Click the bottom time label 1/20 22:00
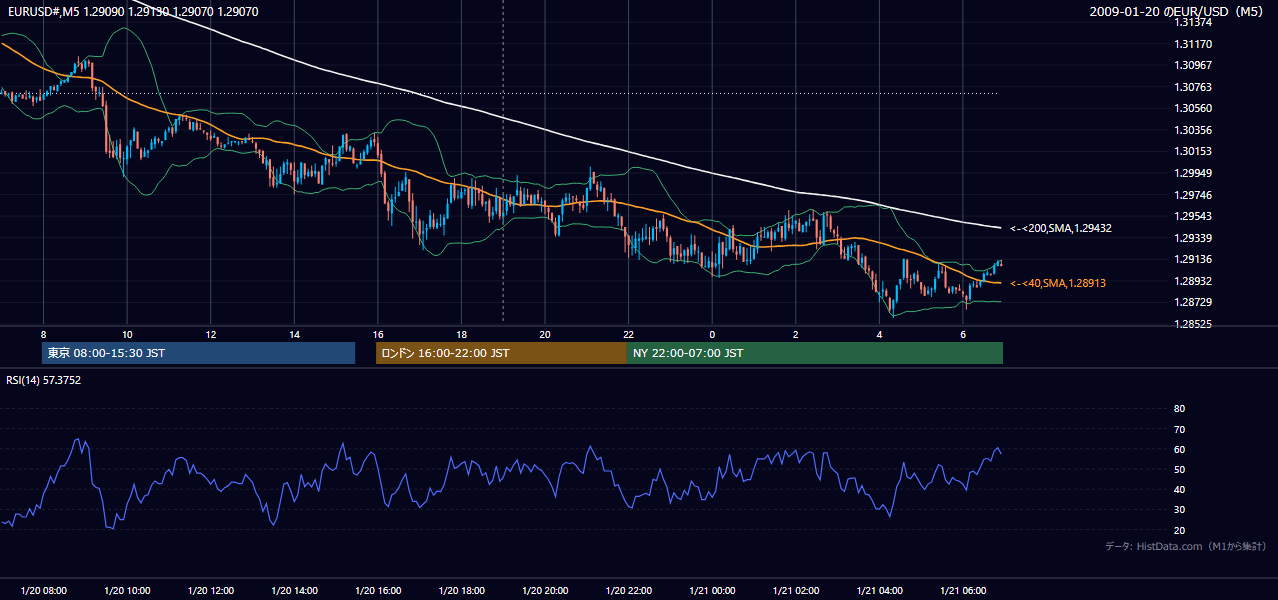The width and height of the screenshot is (1278, 600). click(x=628, y=591)
